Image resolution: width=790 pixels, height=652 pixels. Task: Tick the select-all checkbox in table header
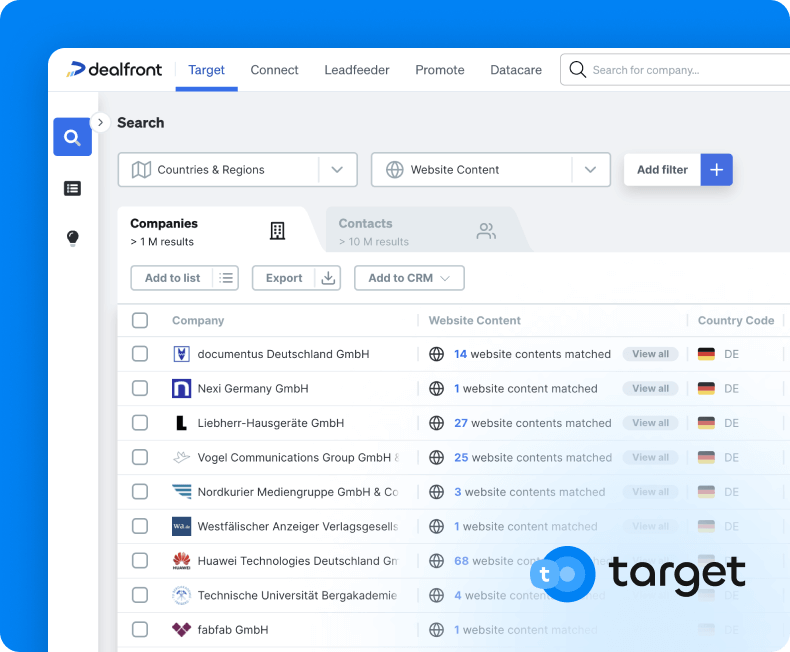pos(140,320)
